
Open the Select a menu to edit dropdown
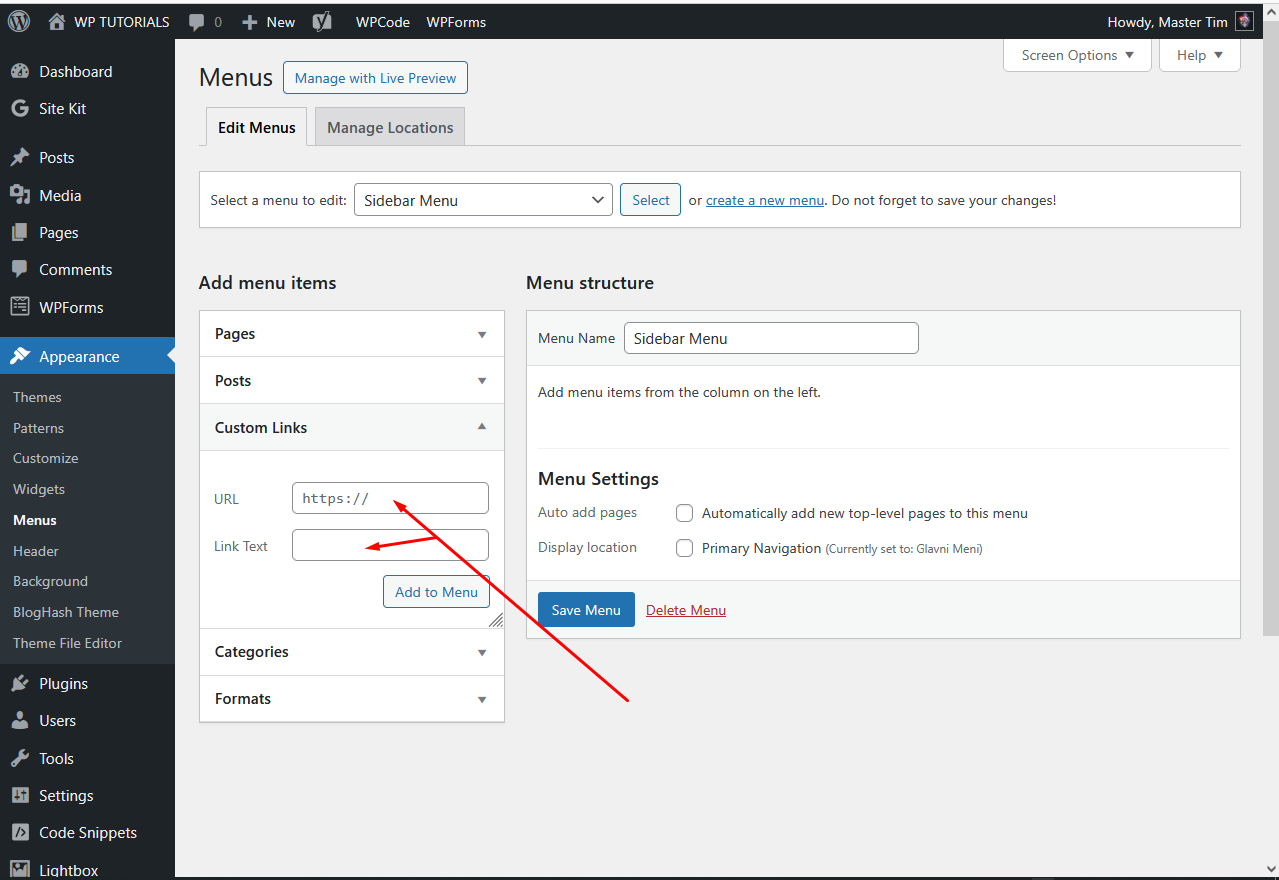pyautogui.click(x=483, y=200)
